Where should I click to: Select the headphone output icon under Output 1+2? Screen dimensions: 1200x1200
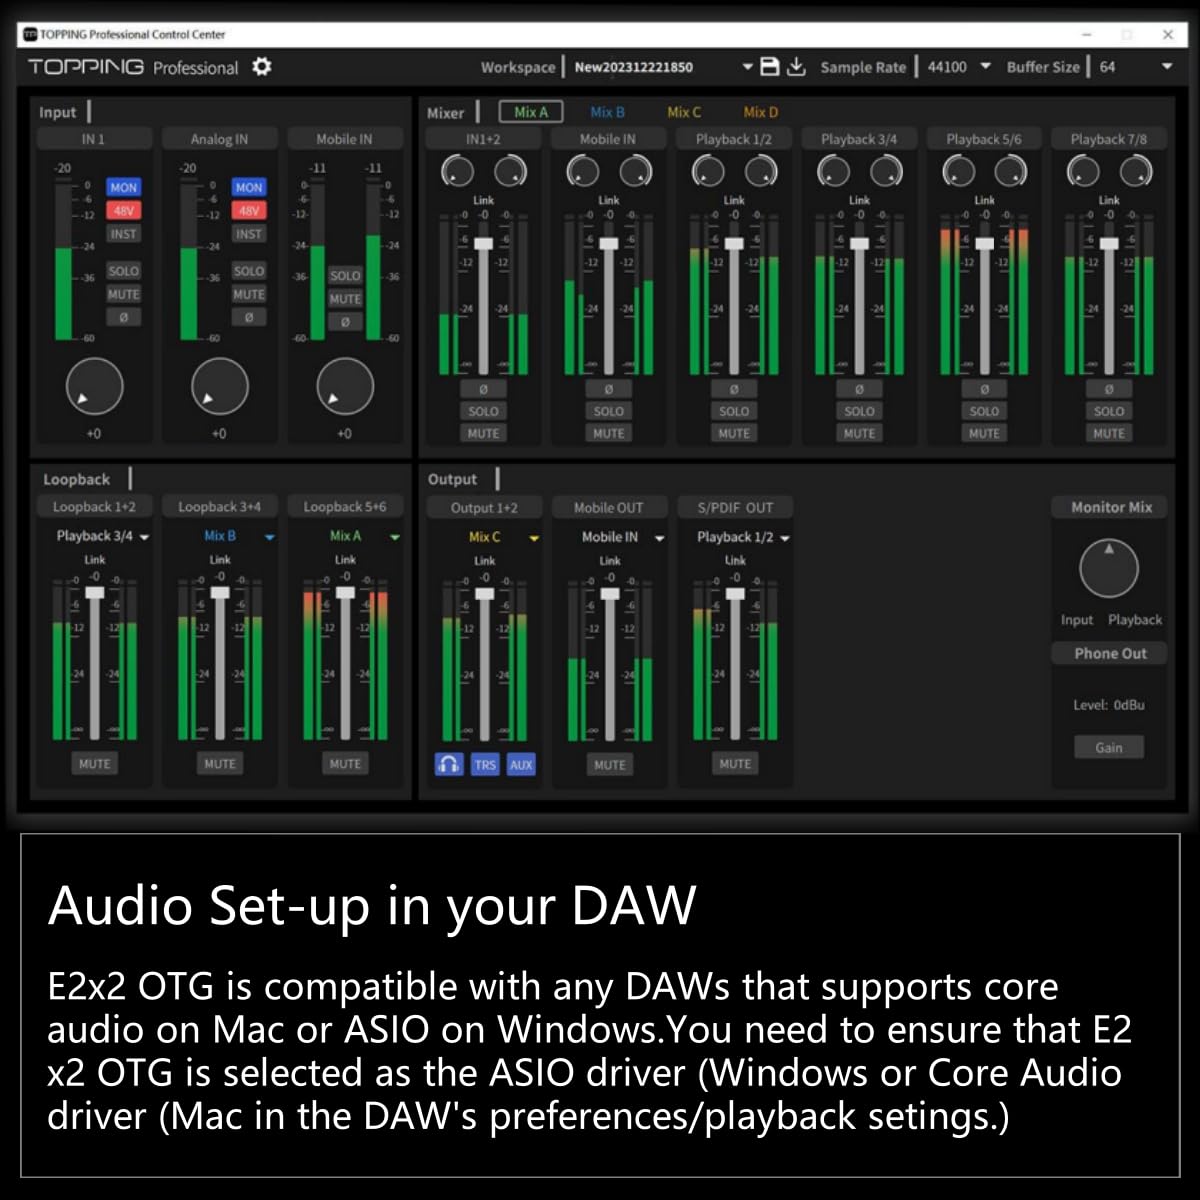click(449, 765)
